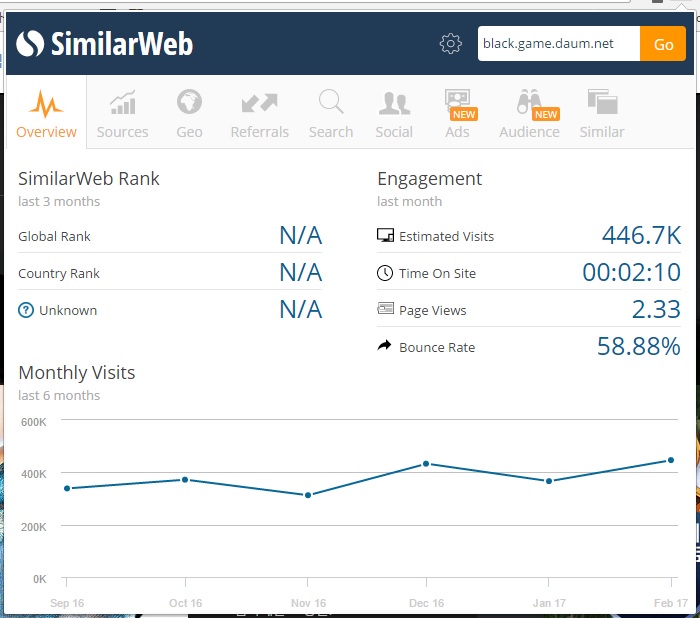This screenshot has width=700, height=618.
Task: Click the 400K axis label
Action: pos(33,474)
